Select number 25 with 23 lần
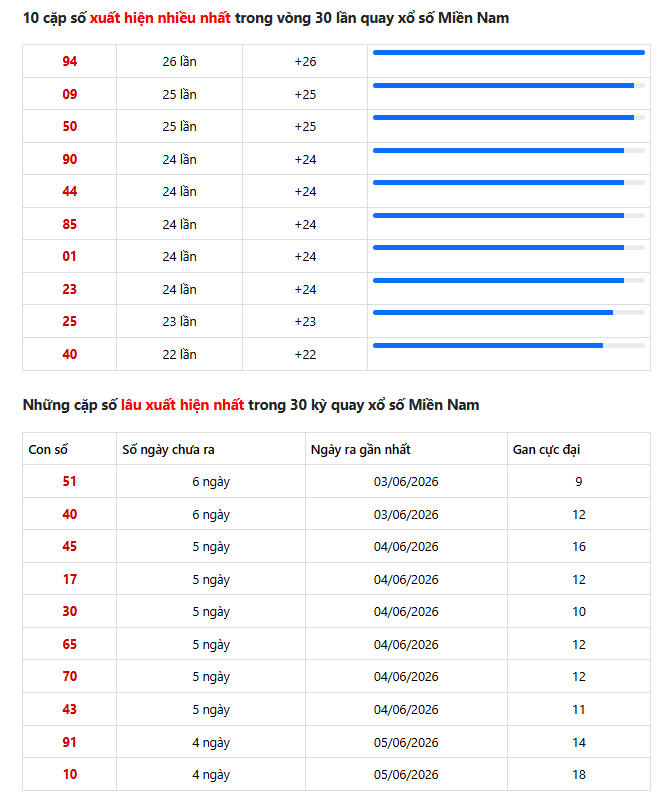The image size is (663, 801). tap(69, 321)
